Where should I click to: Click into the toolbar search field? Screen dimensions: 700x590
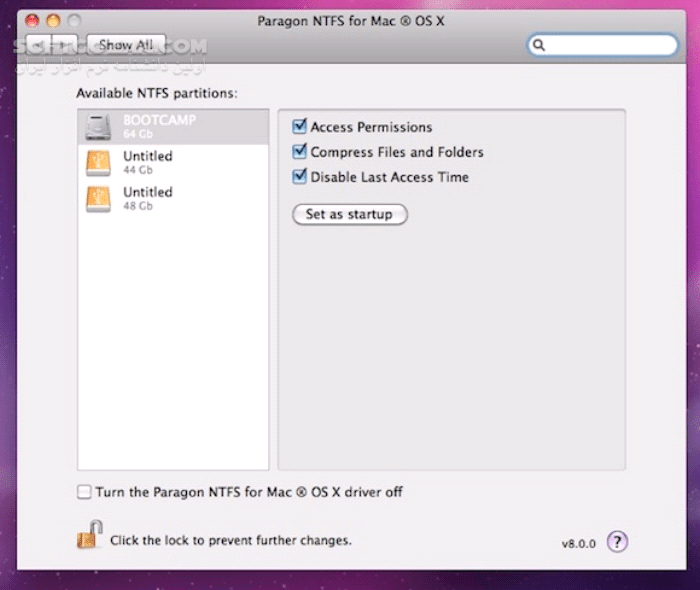tap(603, 45)
